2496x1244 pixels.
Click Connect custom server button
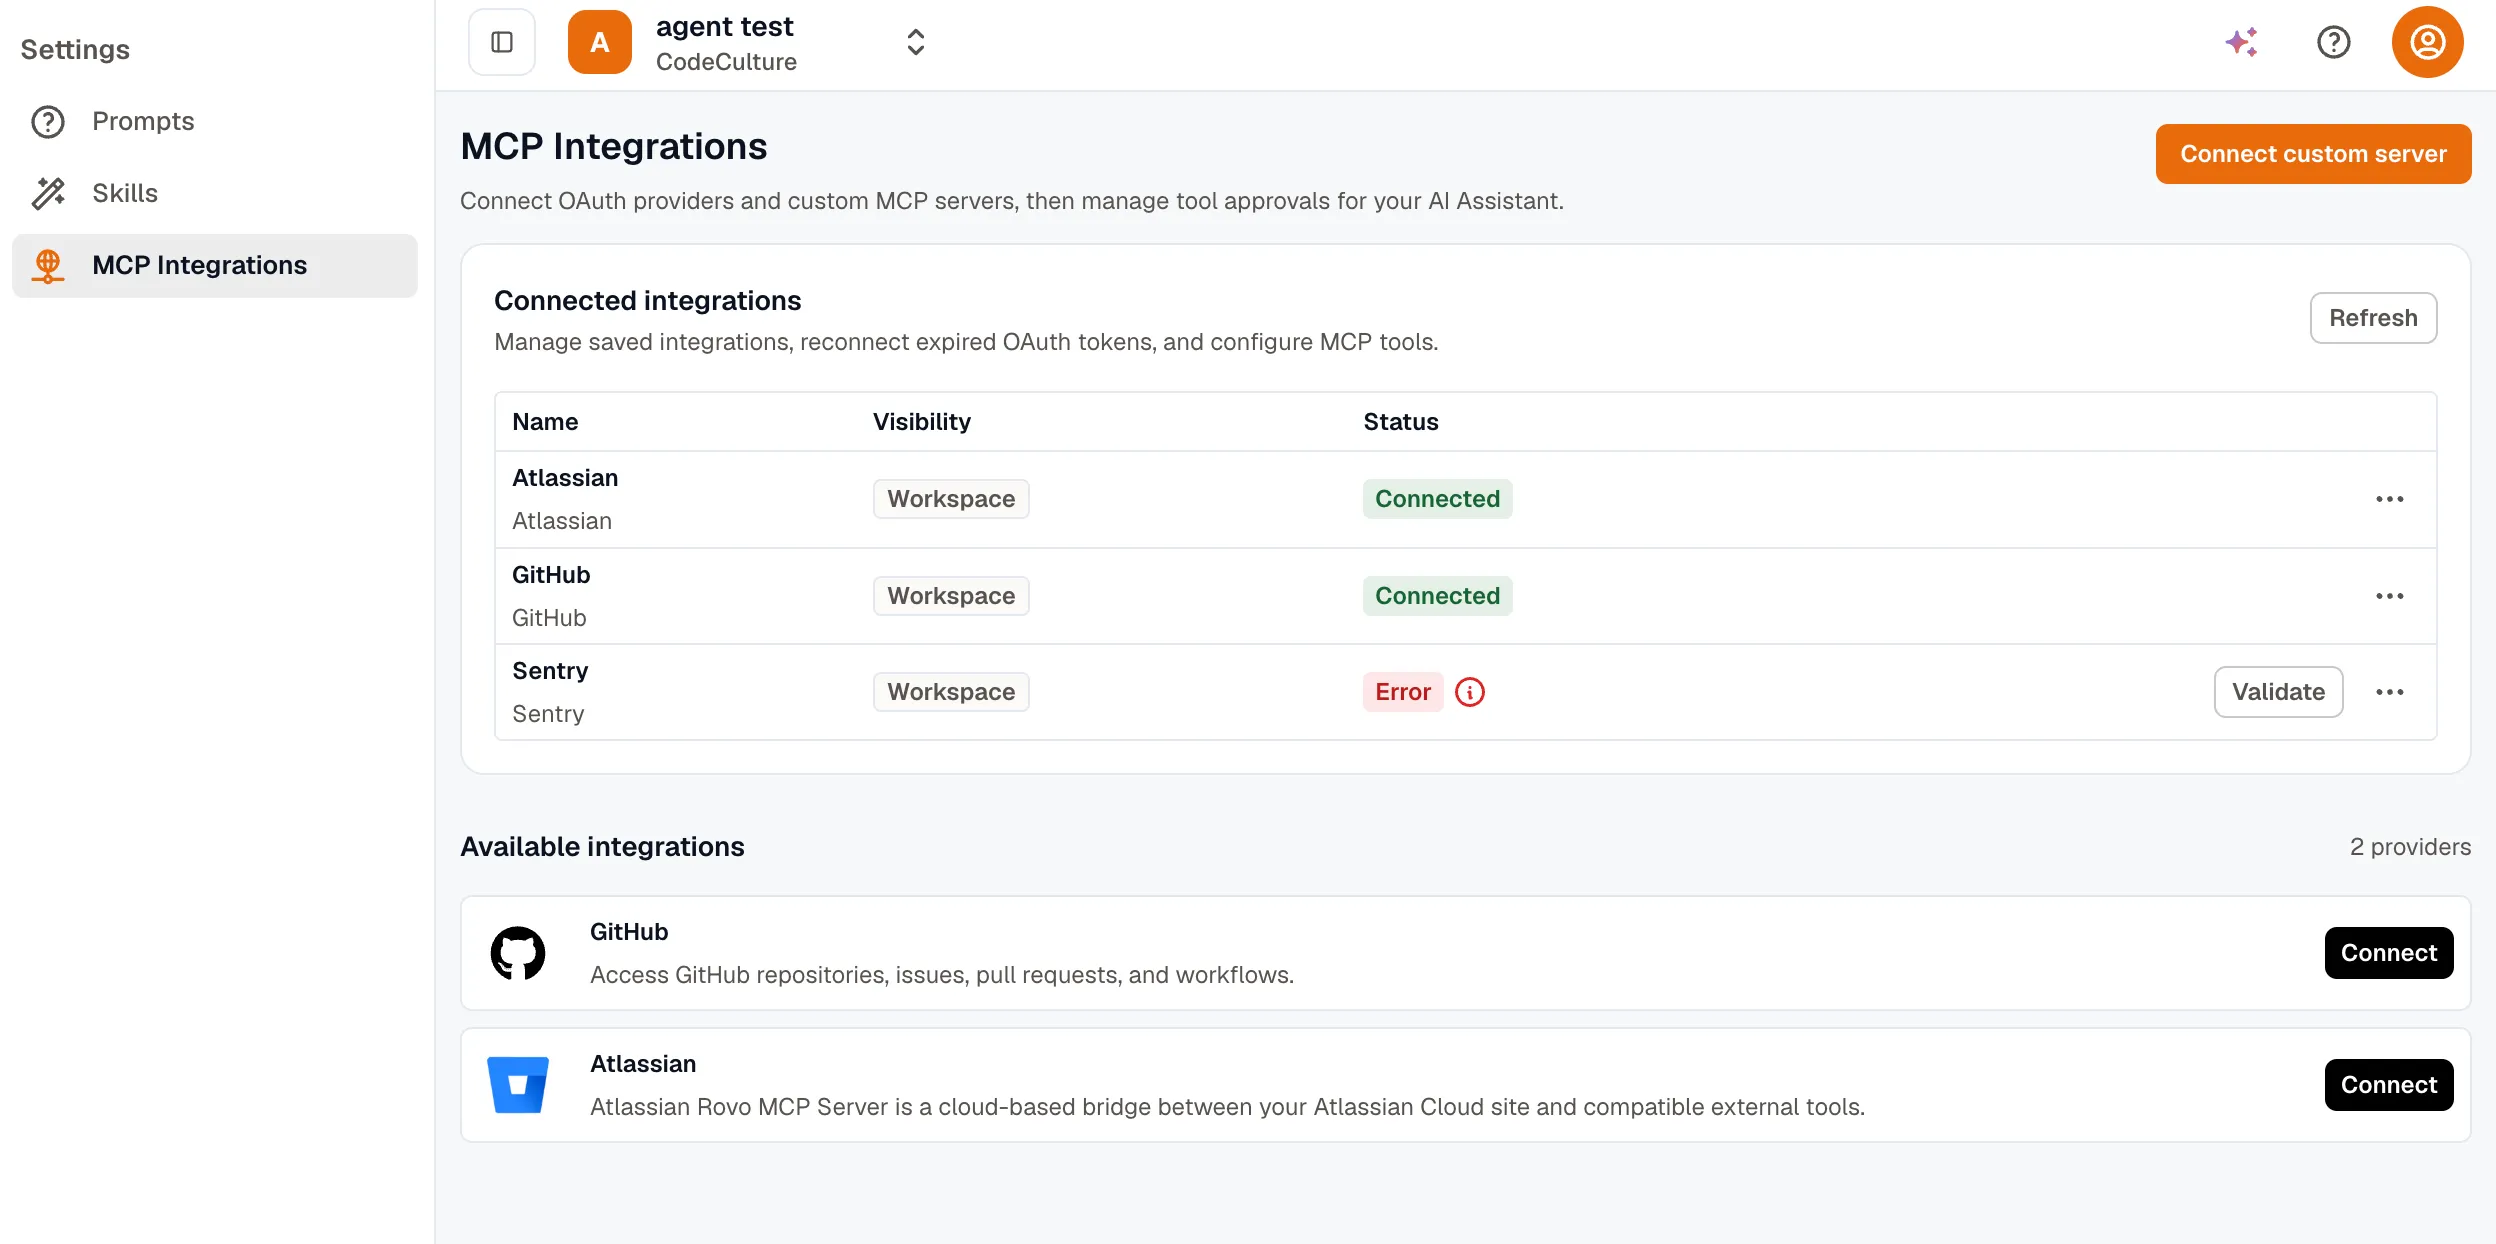(2314, 154)
